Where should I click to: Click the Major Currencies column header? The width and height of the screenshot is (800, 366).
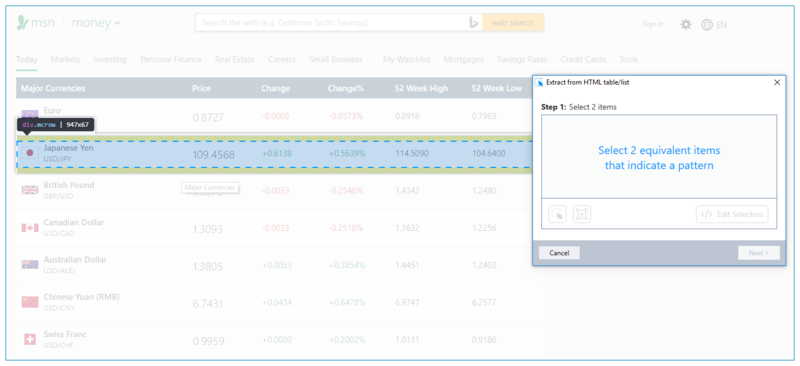pos(53,88)
